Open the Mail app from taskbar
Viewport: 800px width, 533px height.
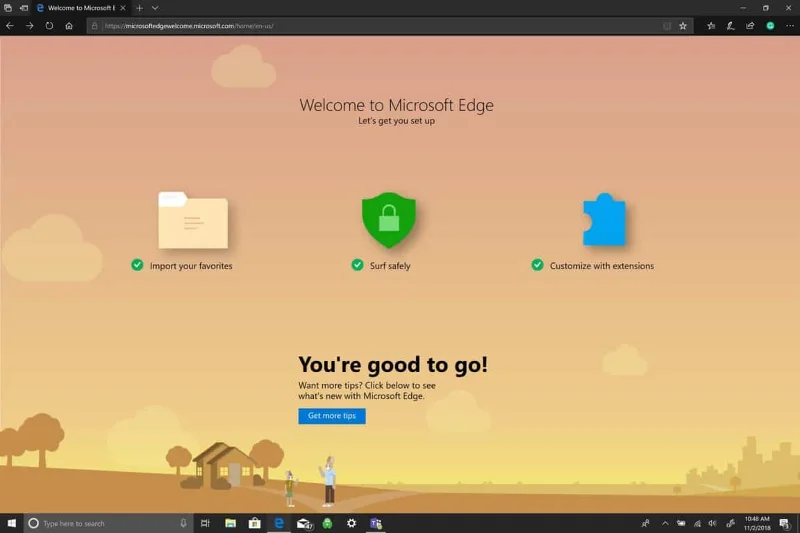(304, 523)
